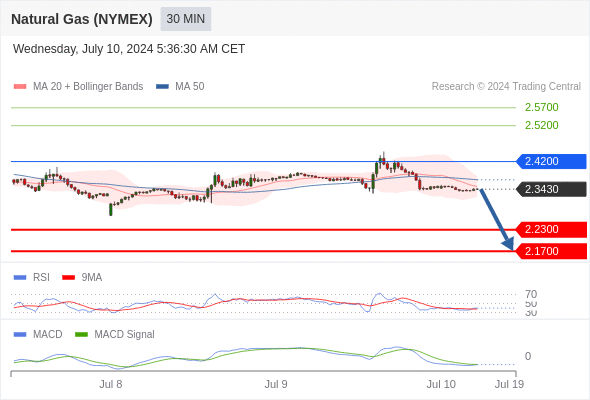Click the 9MA legend red swatch
Screen dimensions: 590x400
click(x=68, y=278)
